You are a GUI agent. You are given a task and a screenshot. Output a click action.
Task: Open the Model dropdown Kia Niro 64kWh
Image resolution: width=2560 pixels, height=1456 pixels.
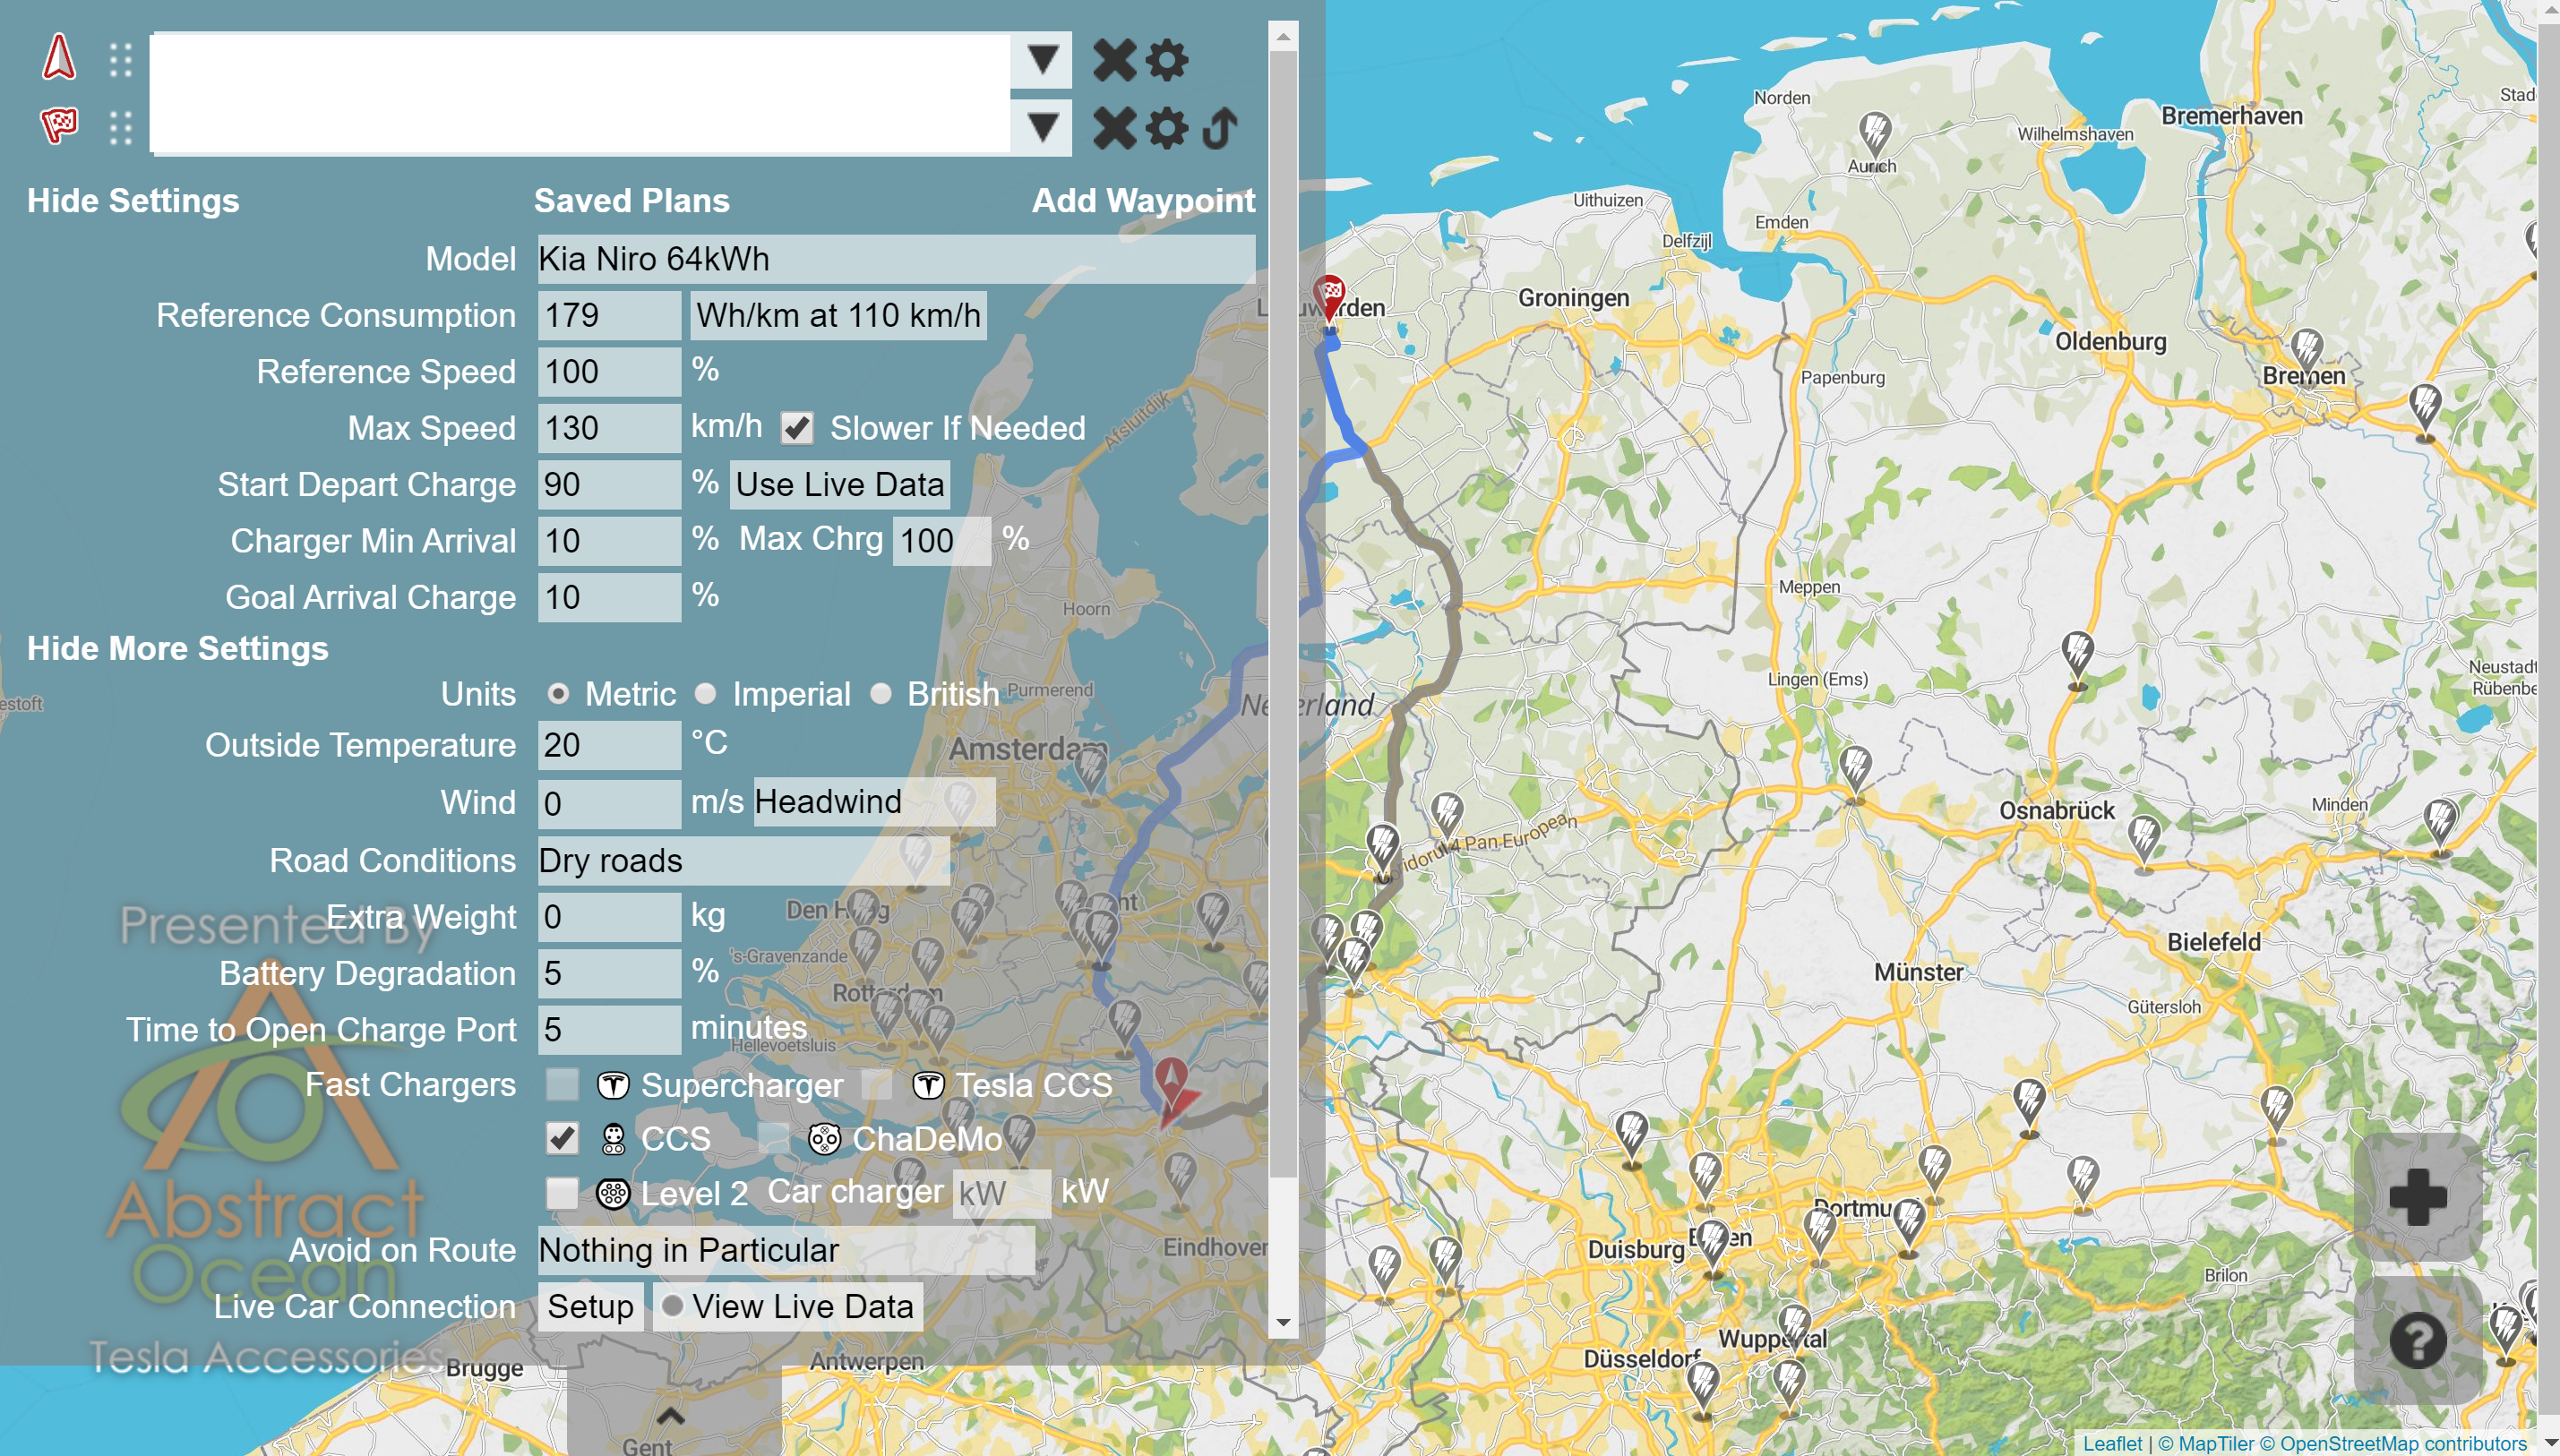tap(895, 259)
